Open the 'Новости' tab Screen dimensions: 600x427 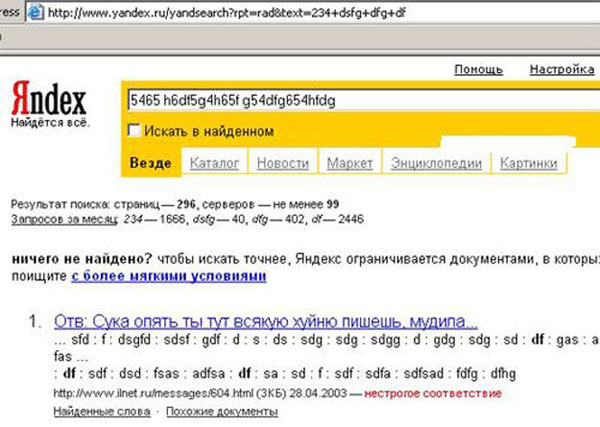click(282, 163)
